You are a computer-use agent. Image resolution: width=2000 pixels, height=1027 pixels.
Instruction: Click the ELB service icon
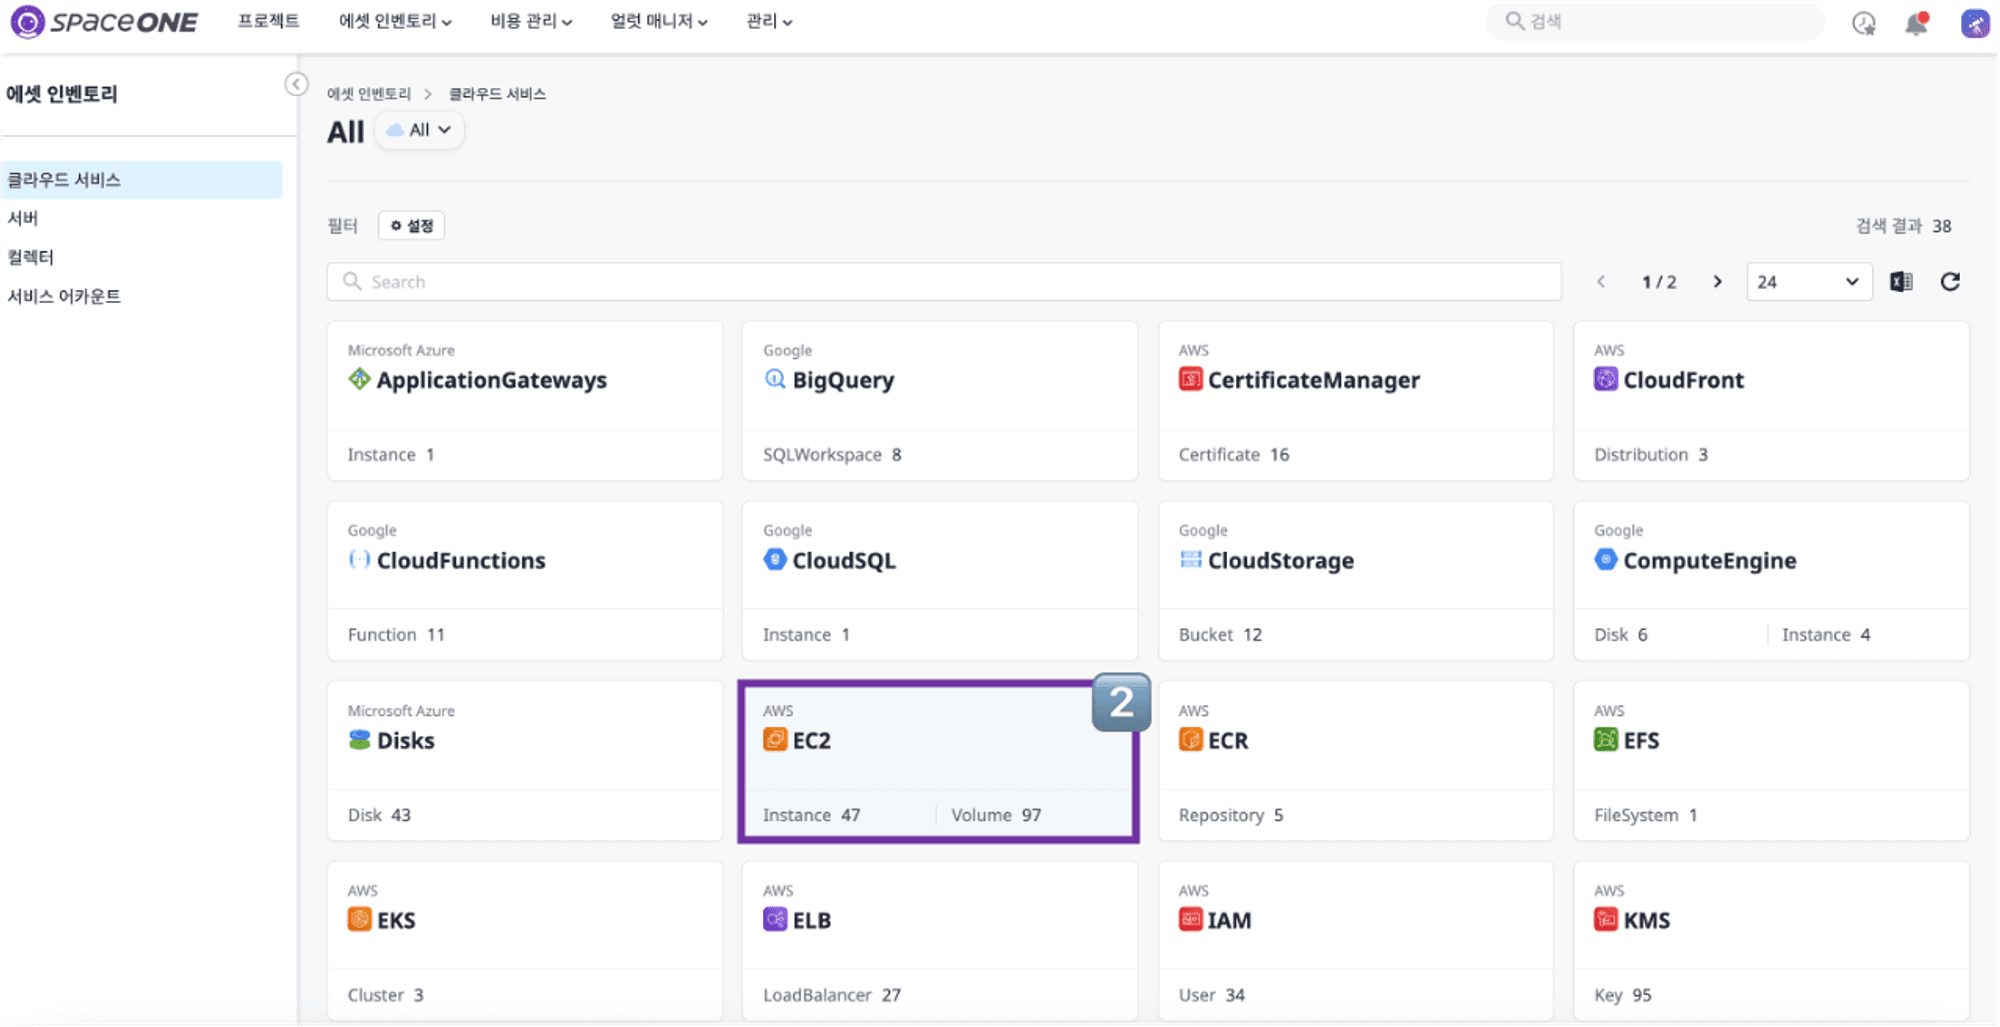tap(775, 919)
